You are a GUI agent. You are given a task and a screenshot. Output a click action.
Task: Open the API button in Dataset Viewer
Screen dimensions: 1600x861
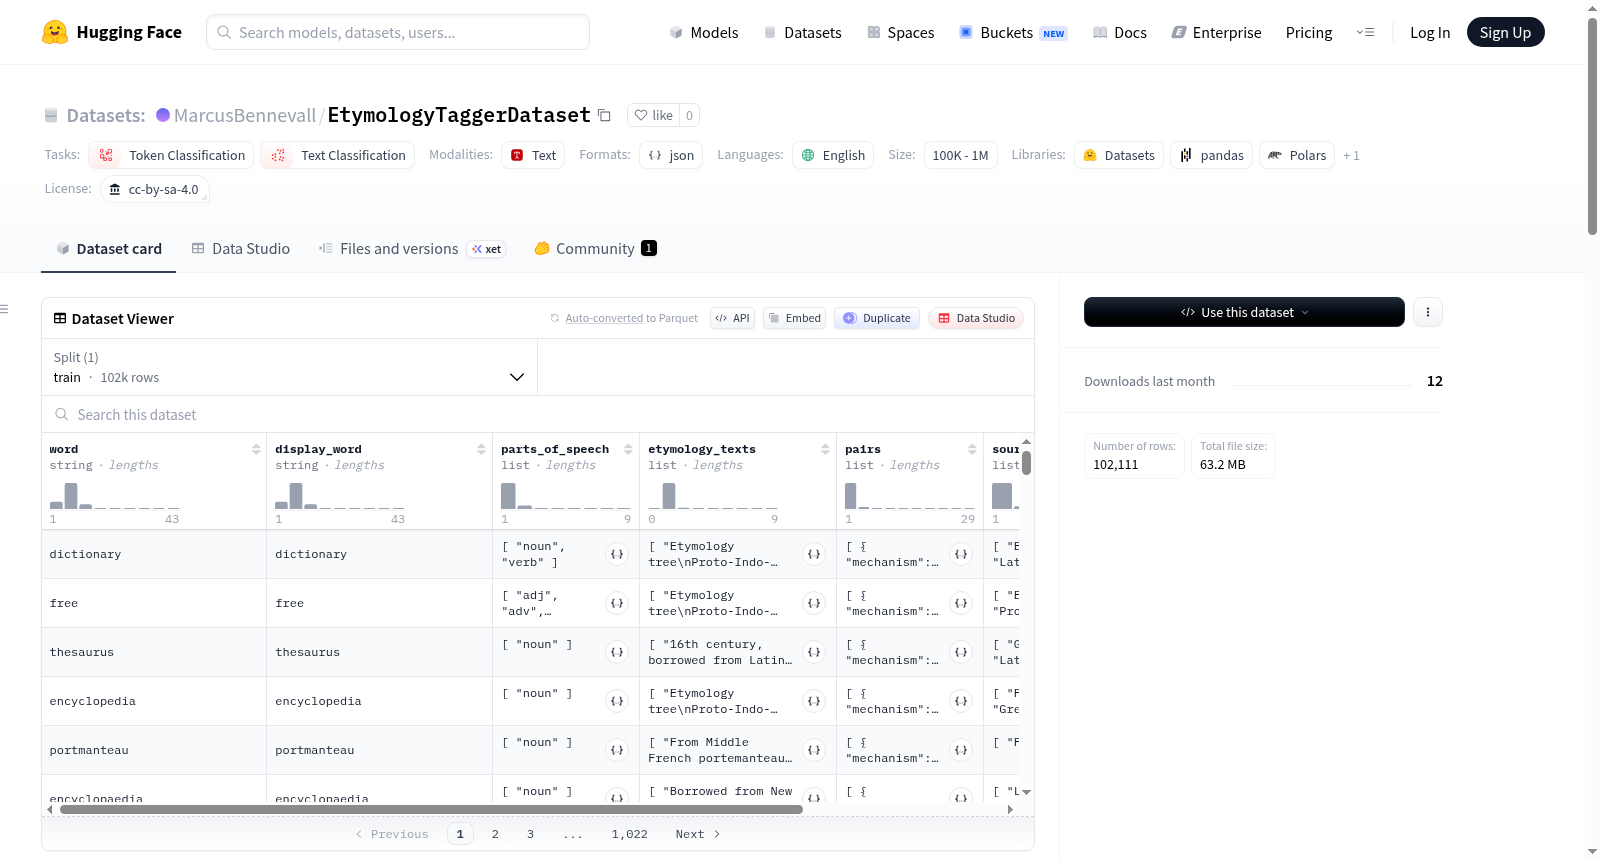pyautogui.click(x=732, y=318)
